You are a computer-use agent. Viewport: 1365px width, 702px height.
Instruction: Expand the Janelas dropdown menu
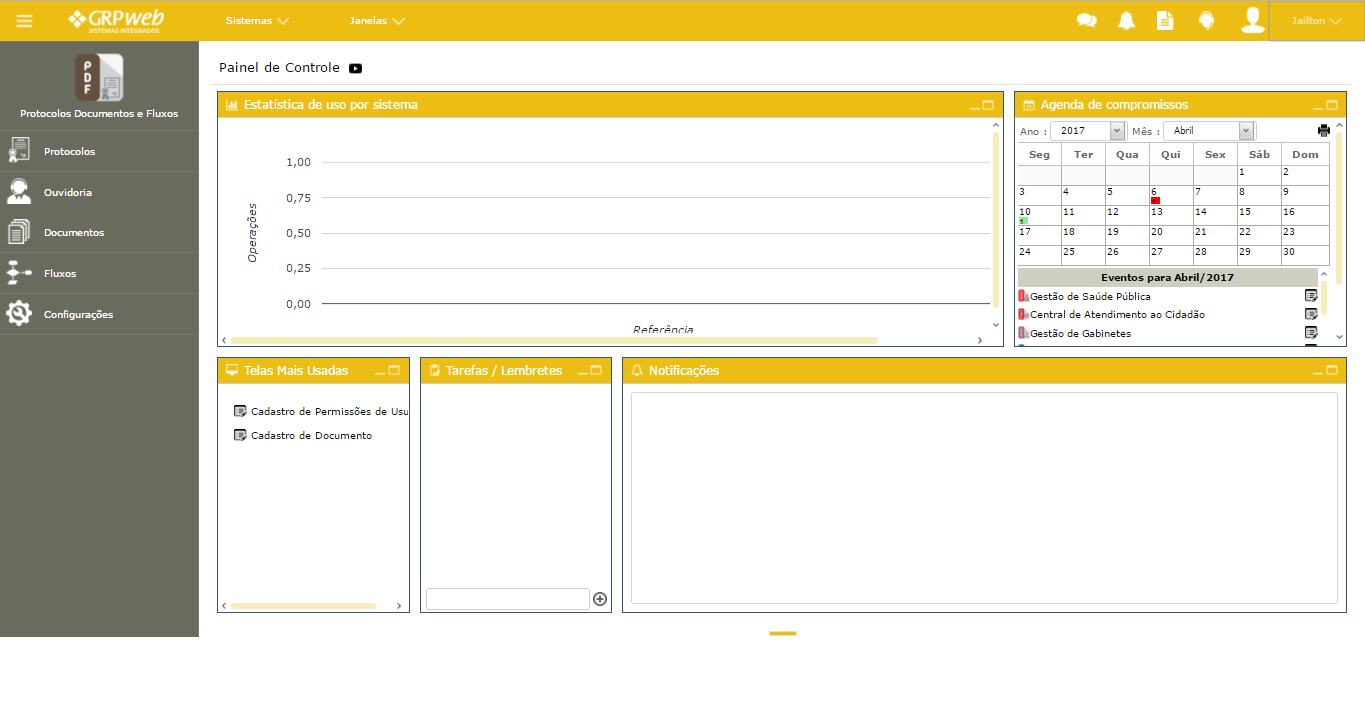pos(377,21)
